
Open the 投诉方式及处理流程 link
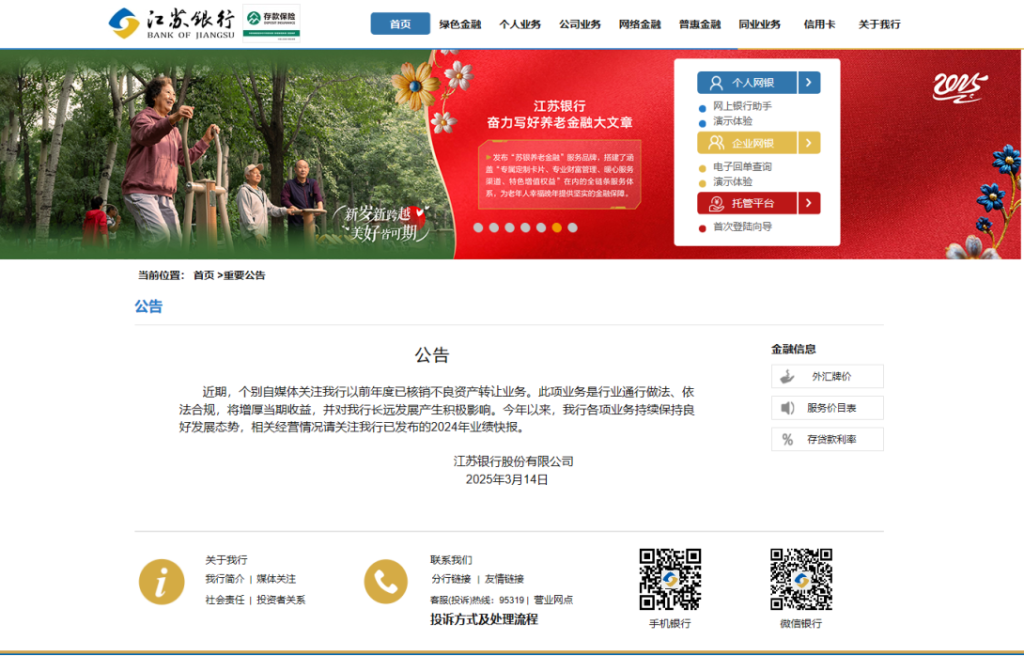coord(484,619)
